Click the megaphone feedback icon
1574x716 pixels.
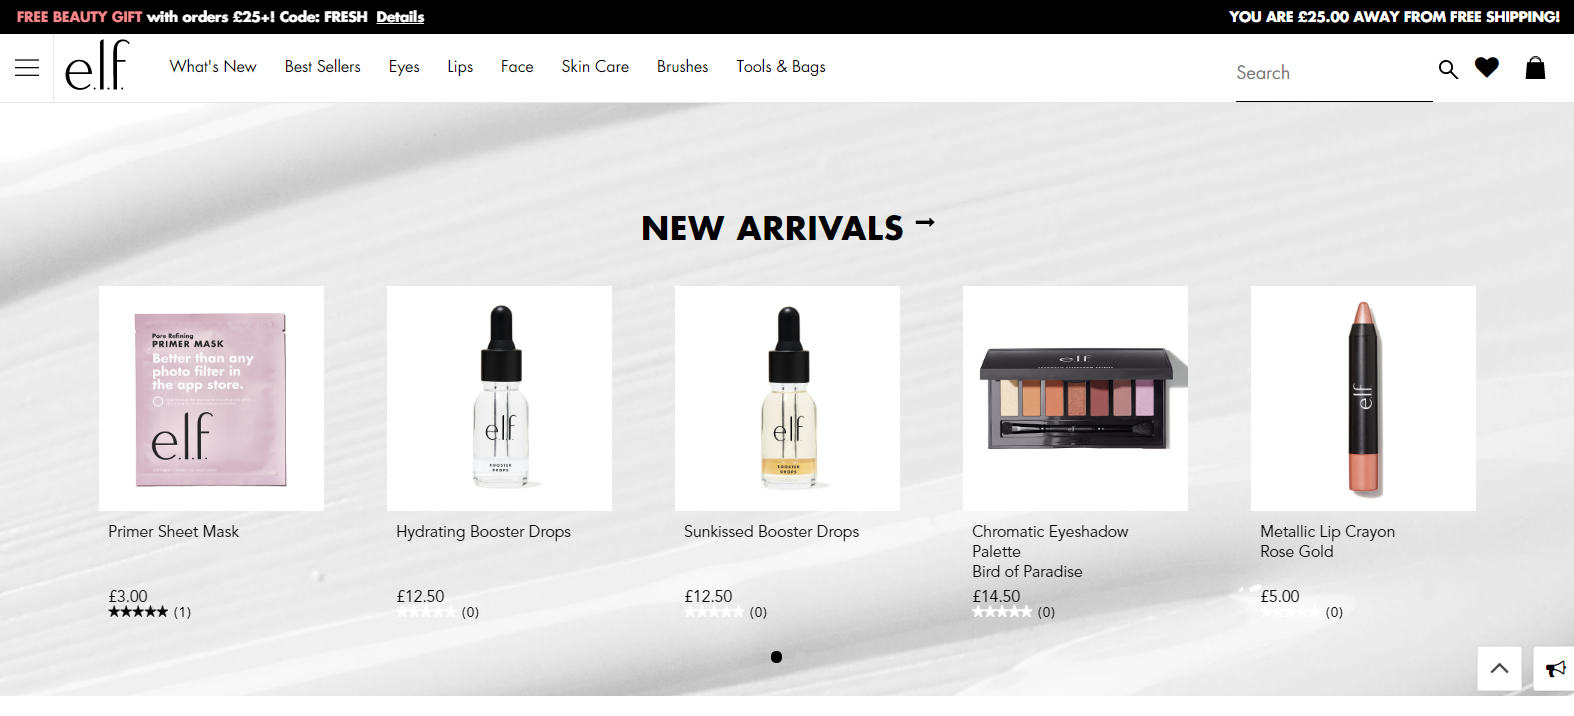(x=1555, y=669)
